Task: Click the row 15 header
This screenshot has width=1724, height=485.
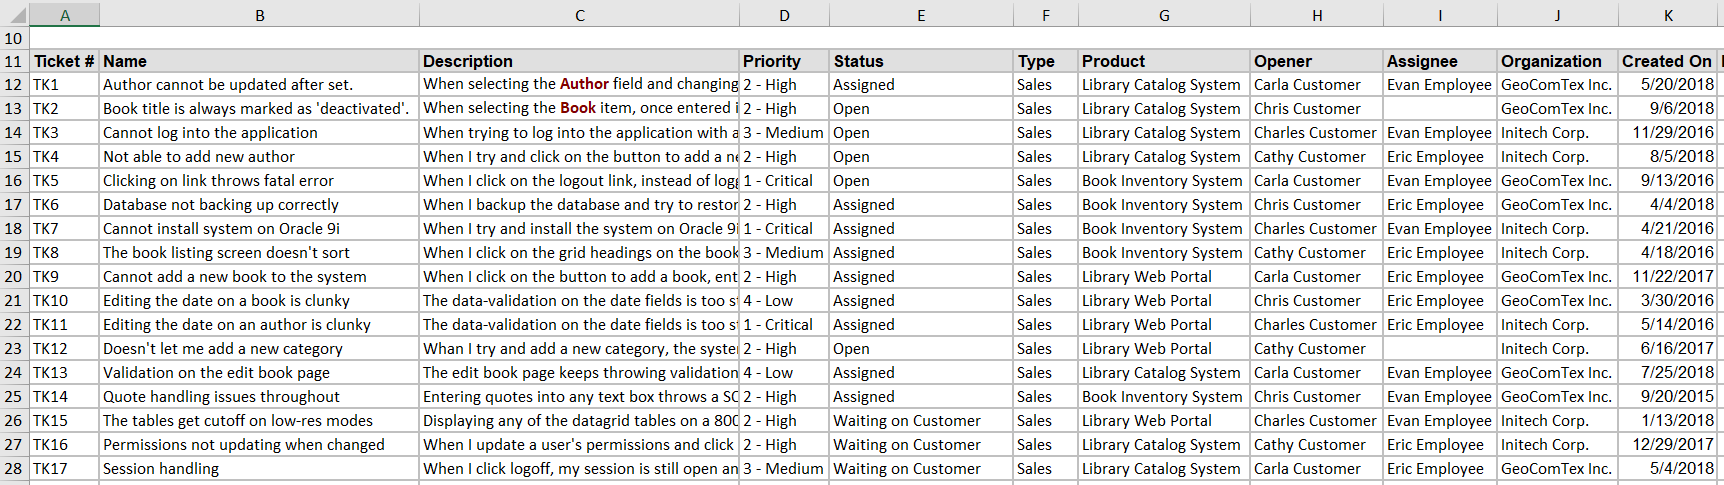Action: pos(14,157)
